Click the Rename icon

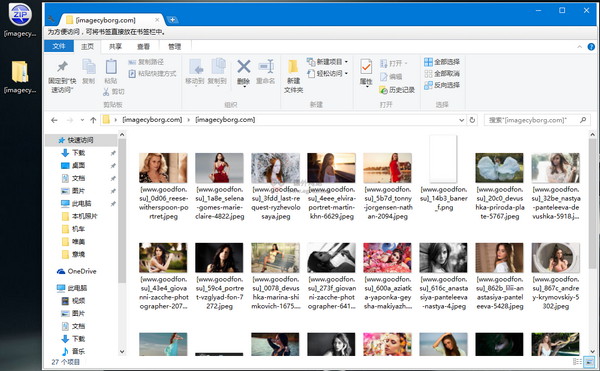pyautogui.click(x=266, y=67)
